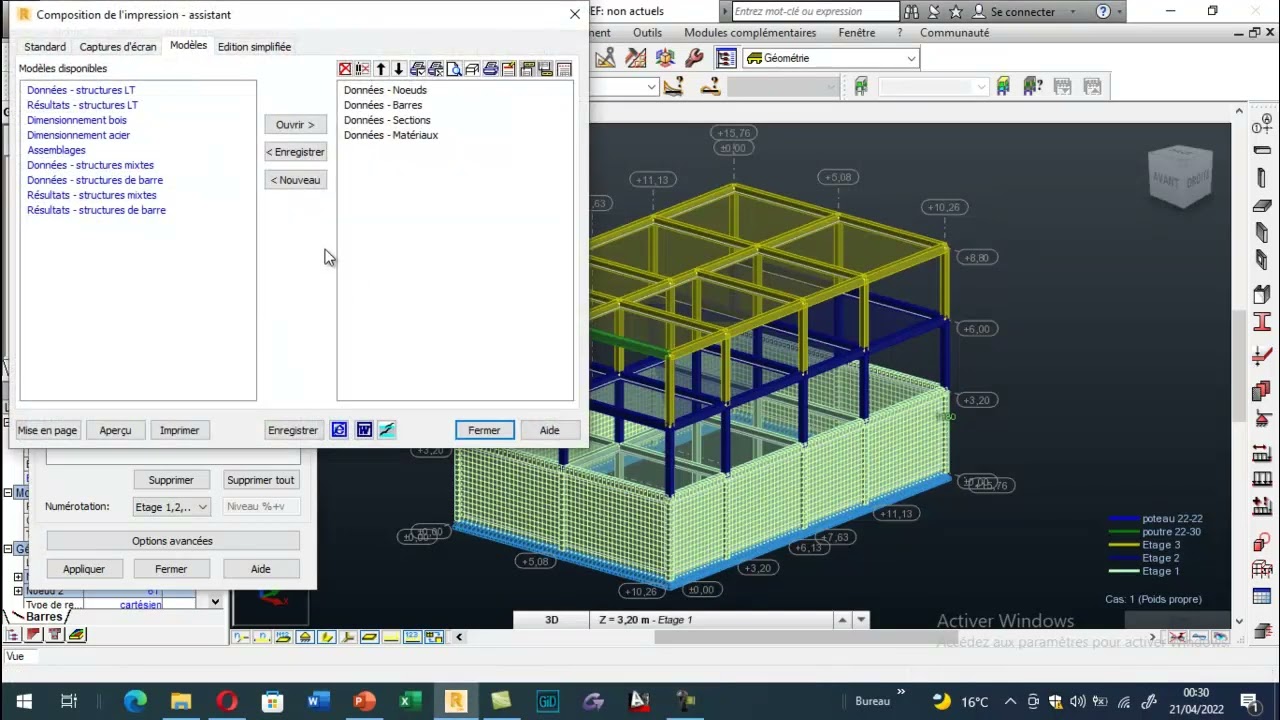The width and height of the screenshot is (1280, 720).
Task: Click the wrench tools icon in main toolbar
Action: (x=694, y=58)
